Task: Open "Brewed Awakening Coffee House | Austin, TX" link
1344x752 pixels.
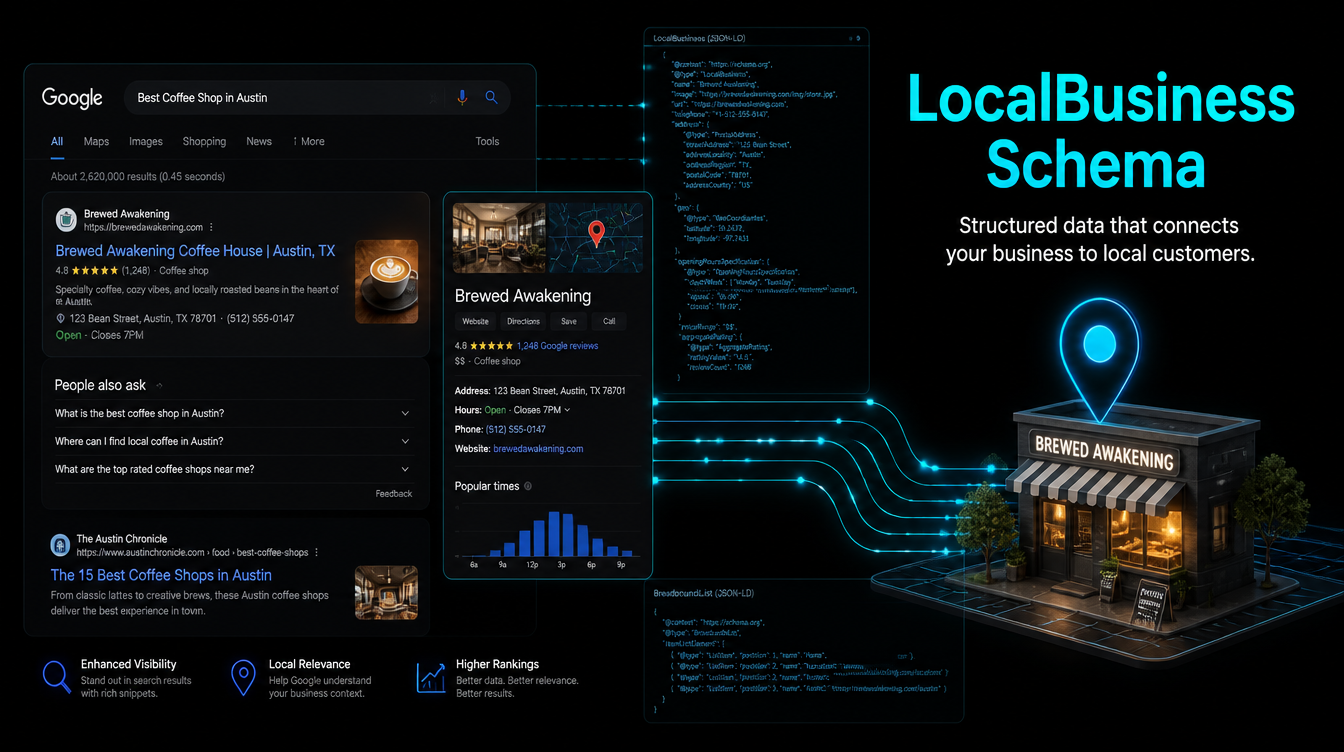Action: 195,251
